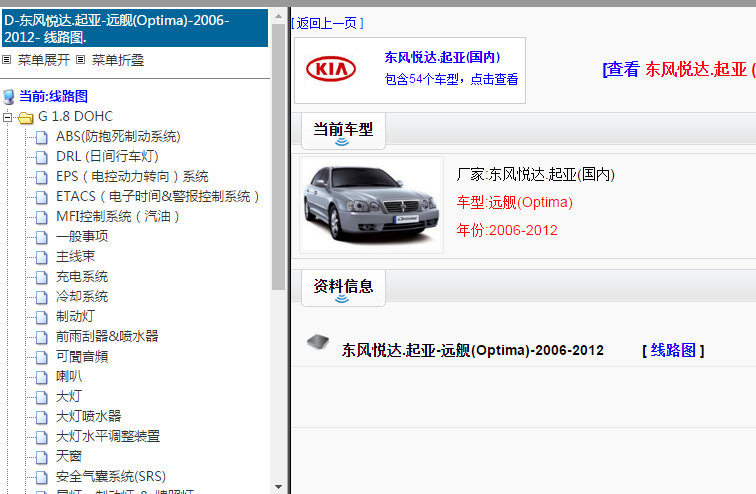Open the 东风悦达.起亚(国内) brand link
The image size is (756, 494).
[x=442, y=57]
